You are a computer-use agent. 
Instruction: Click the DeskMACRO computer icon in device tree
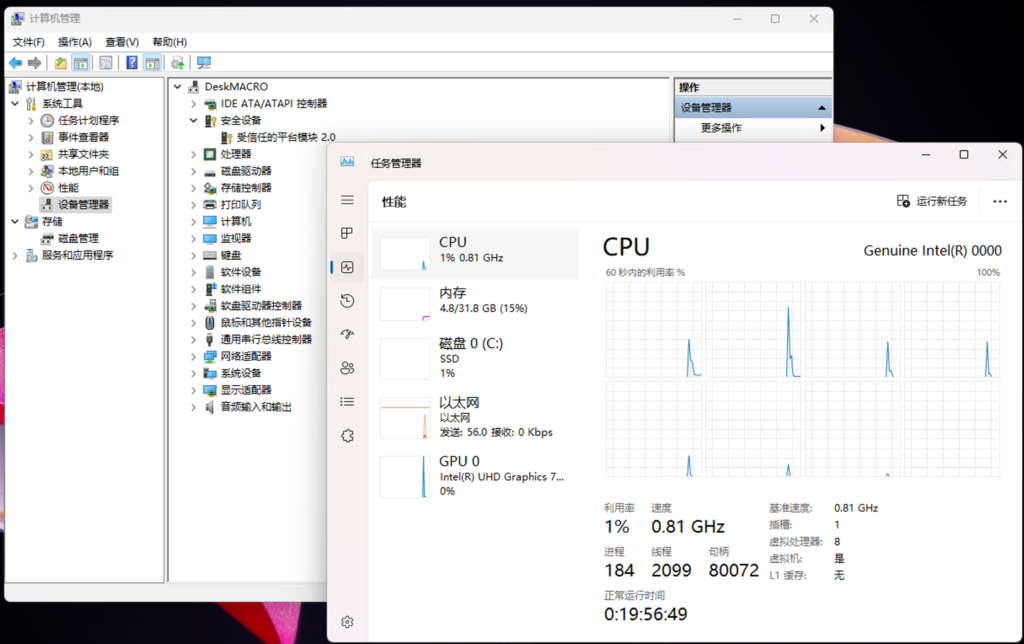(x=194, y=87)
